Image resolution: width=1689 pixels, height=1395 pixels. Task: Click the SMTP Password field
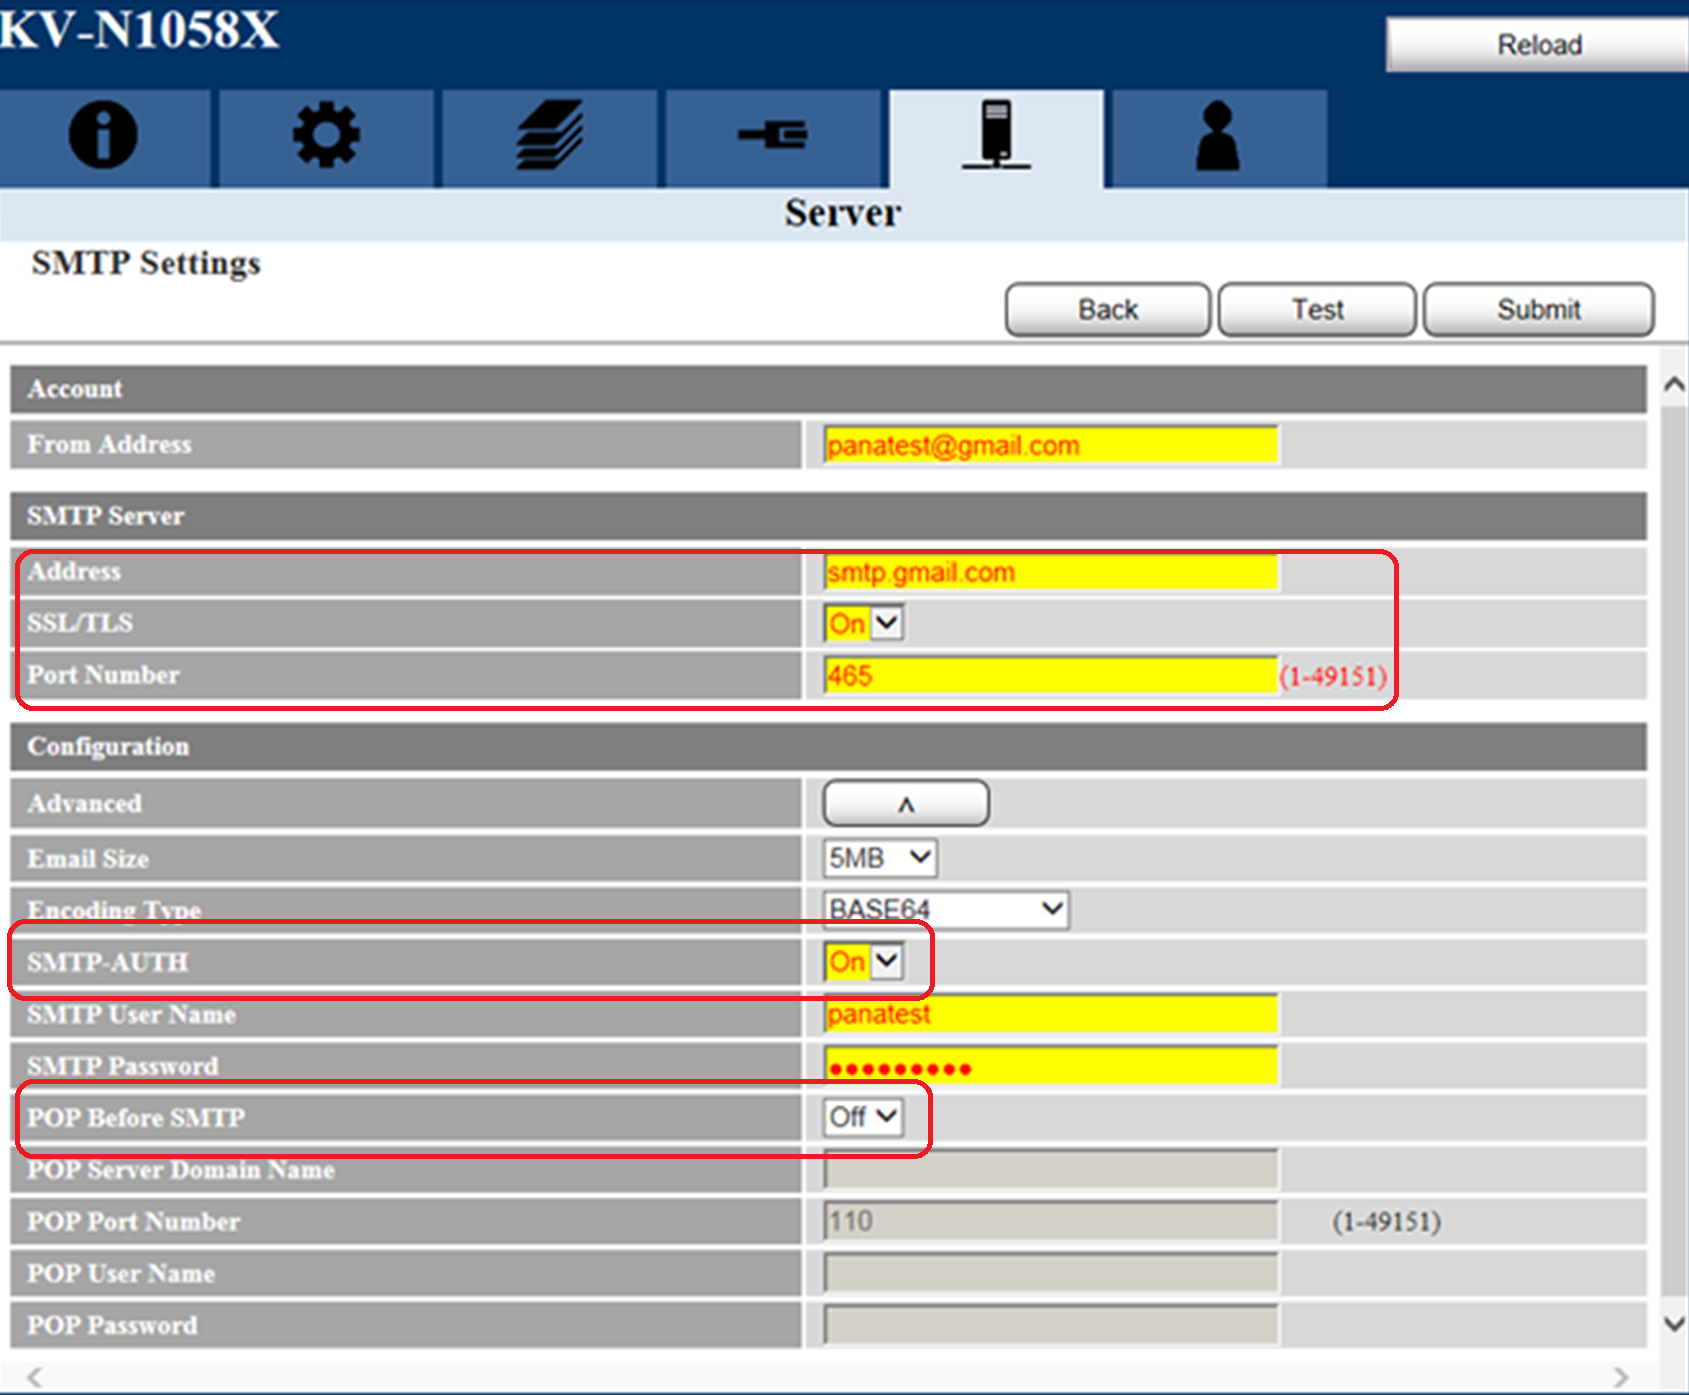coord(1051,1066)
